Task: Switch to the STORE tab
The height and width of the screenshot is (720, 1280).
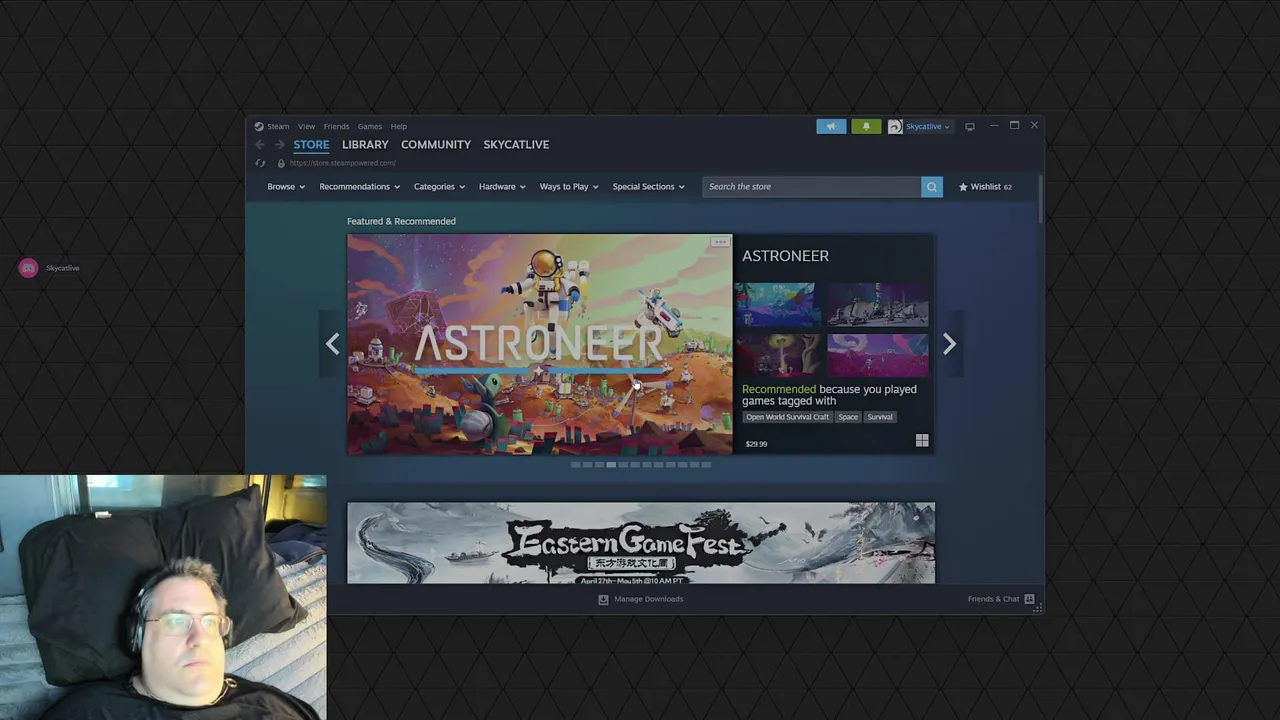Action: coord(311,145)
